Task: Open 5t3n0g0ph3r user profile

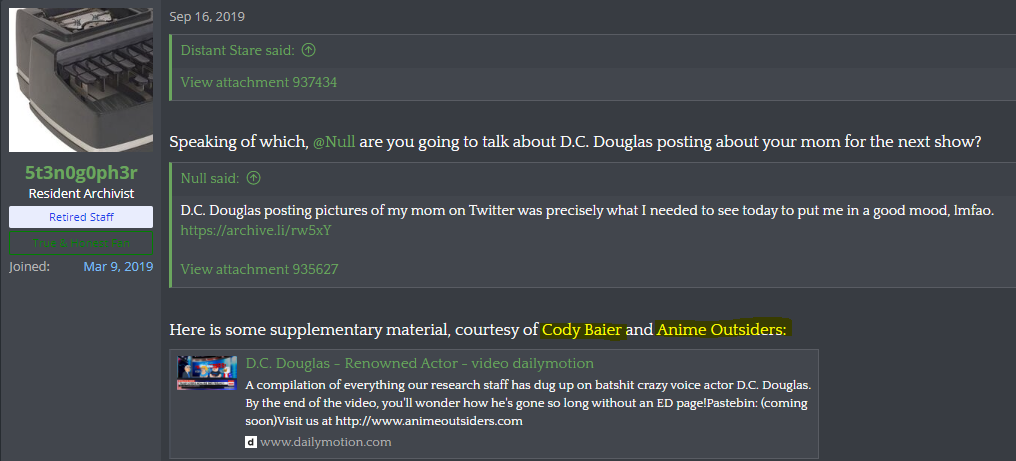Action: point(81,172)
